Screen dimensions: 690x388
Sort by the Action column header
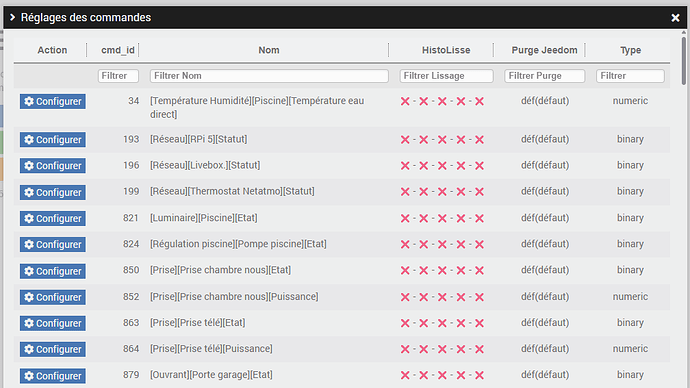click(x=52, y=50)
